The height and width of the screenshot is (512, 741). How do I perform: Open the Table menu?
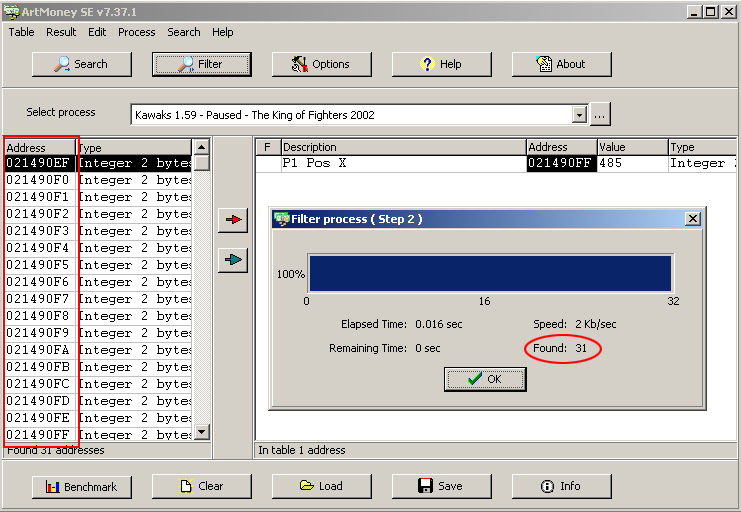[x=22, y=32]
